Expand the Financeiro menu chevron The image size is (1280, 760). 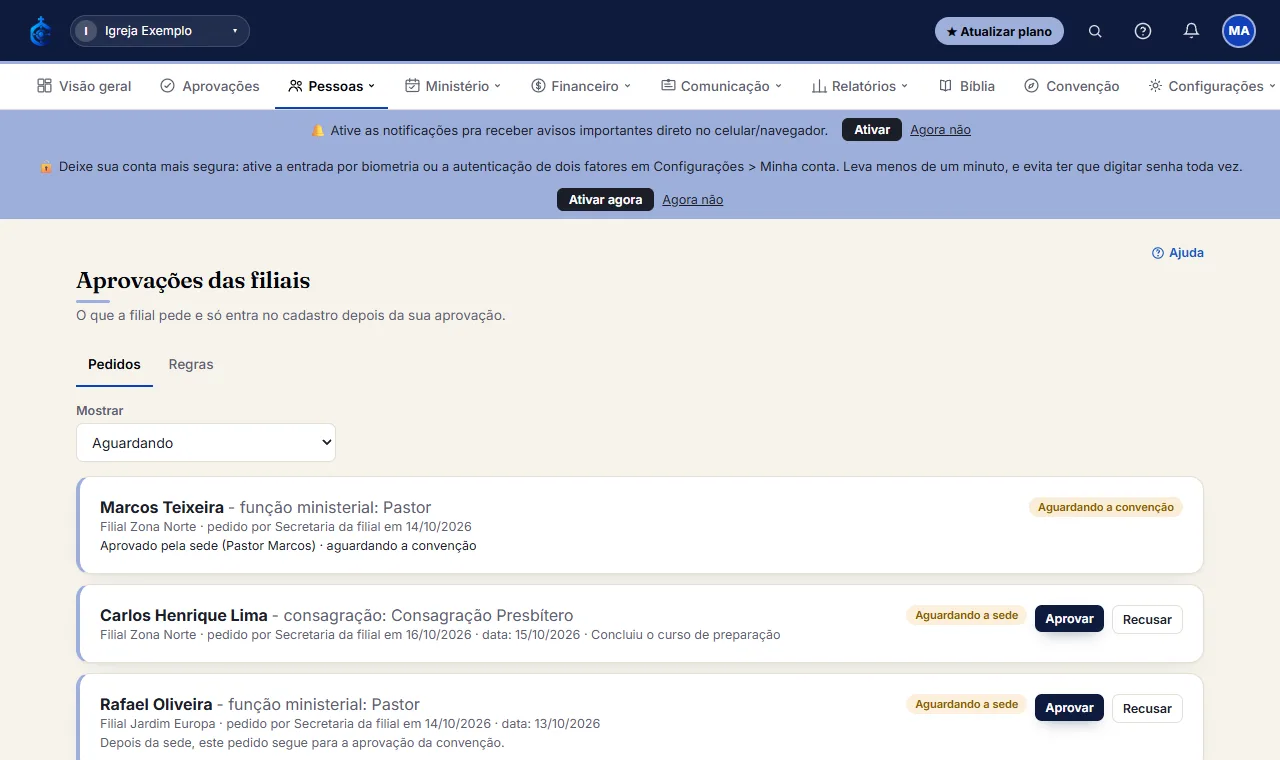click(628, 86)
